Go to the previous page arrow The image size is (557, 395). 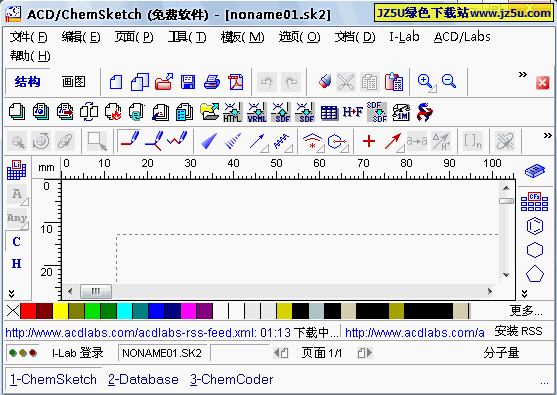(x=281, y=353)
